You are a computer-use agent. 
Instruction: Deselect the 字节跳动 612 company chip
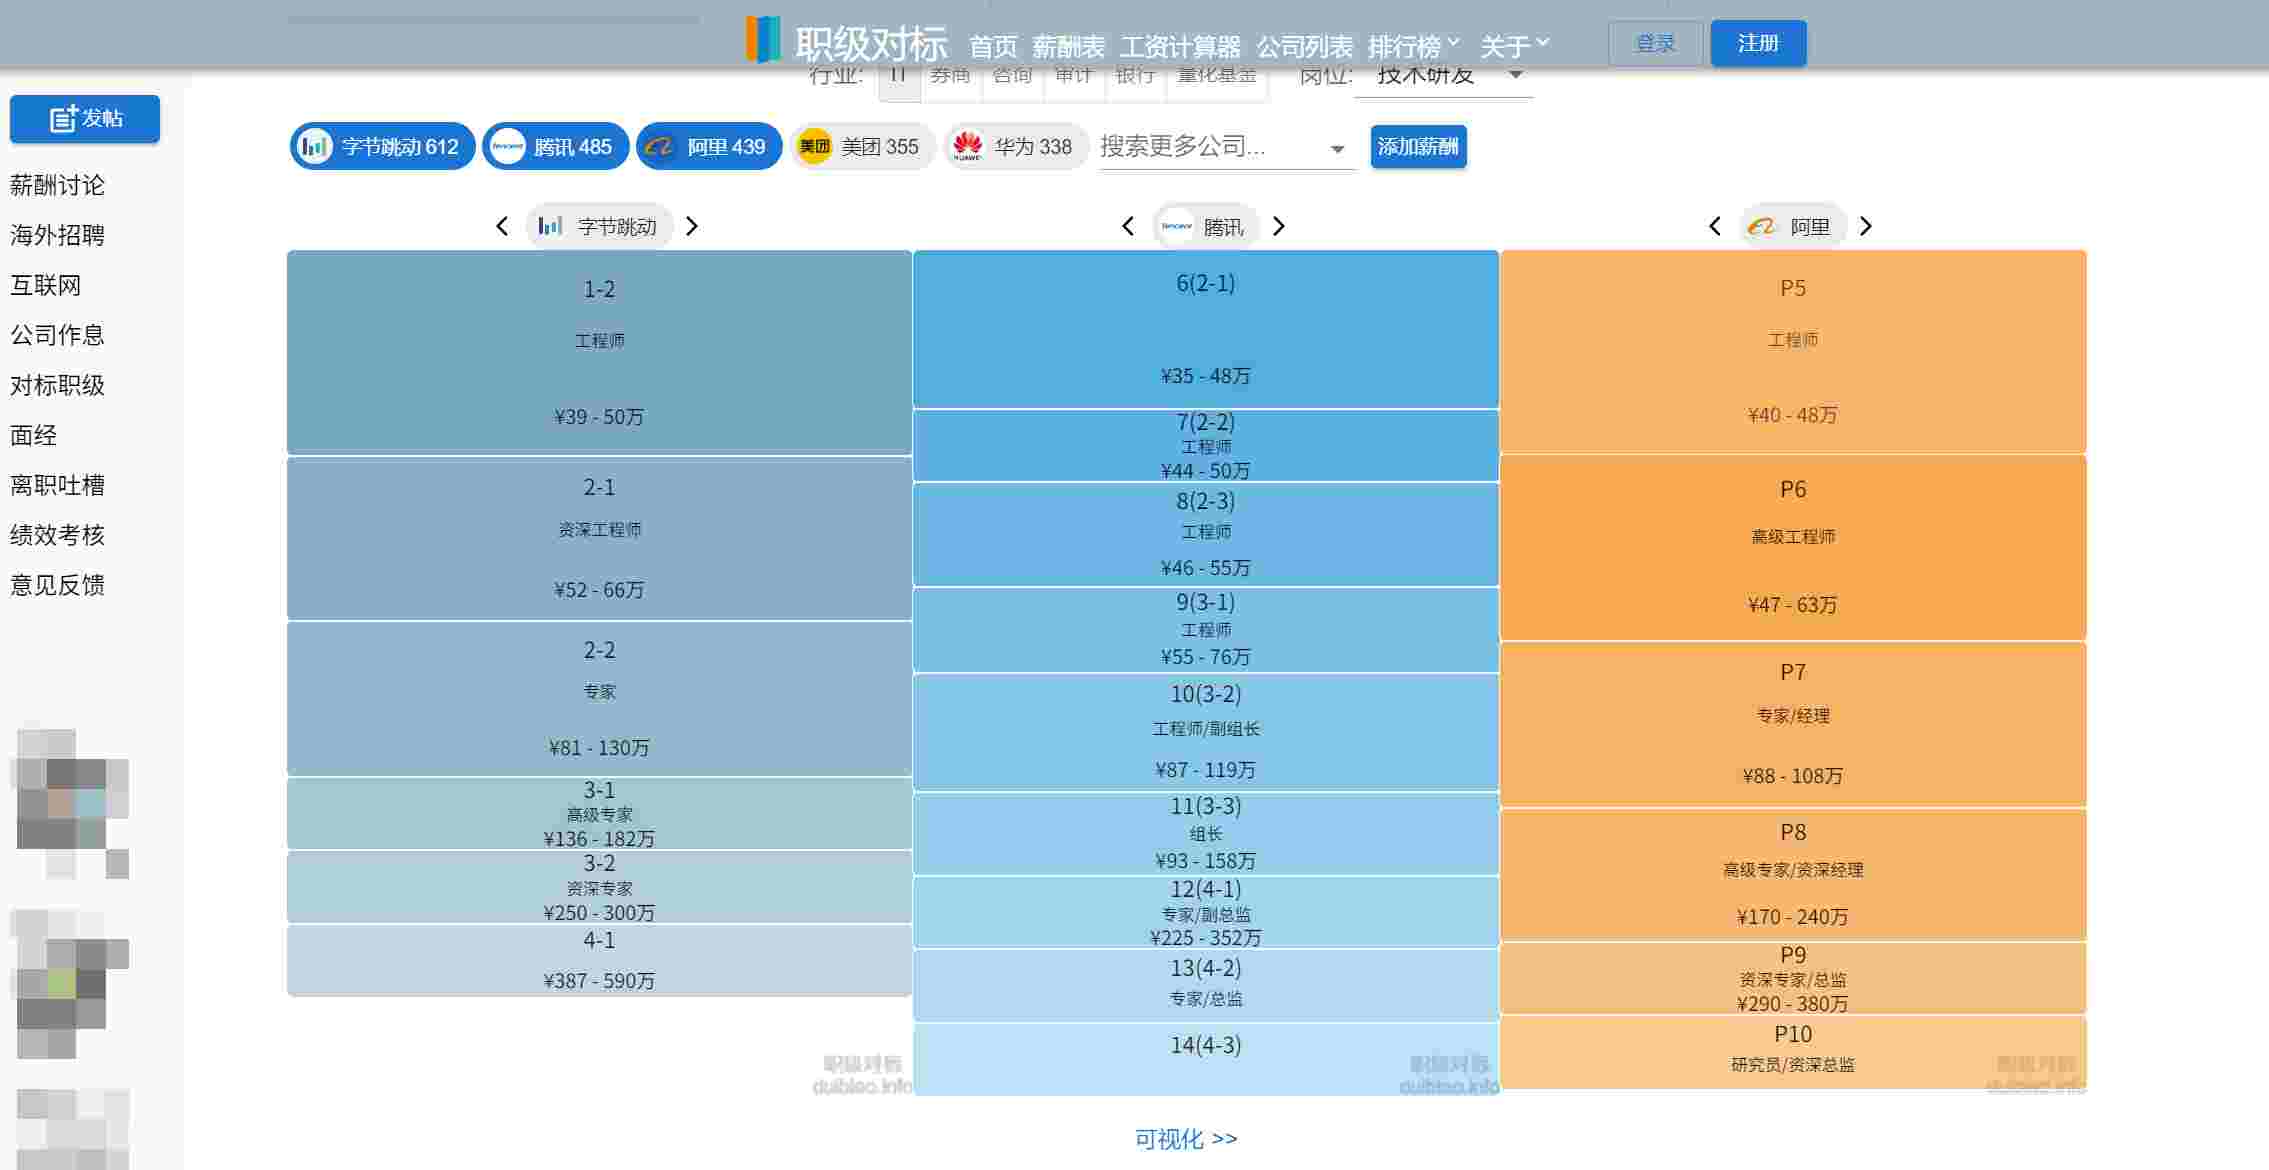point(382,147)
